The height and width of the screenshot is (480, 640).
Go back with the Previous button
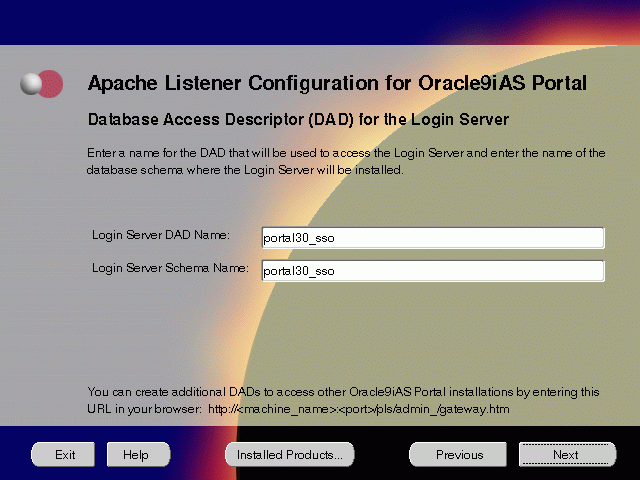pos(458,454)
